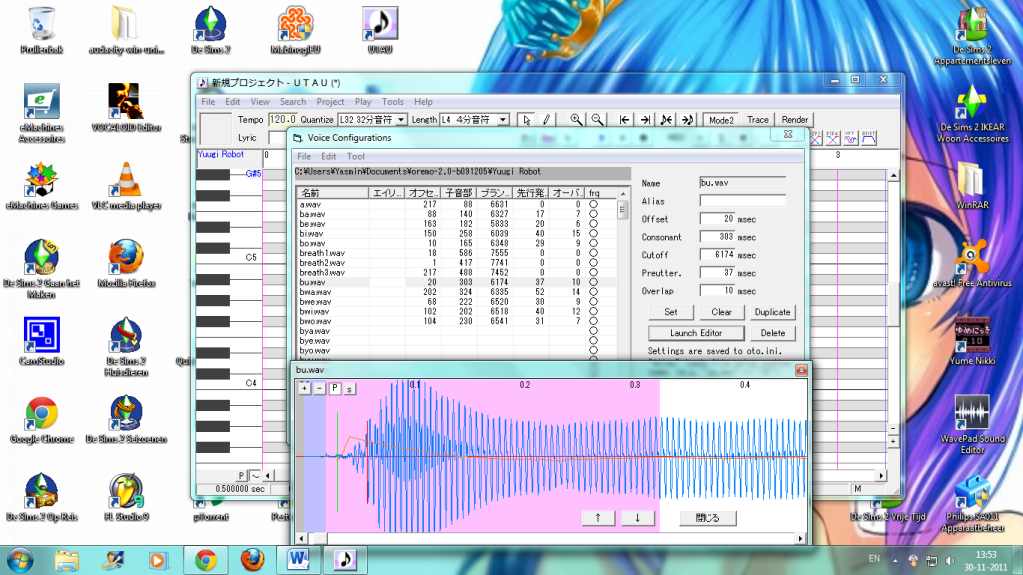Open the Quantize dropdown
The width and height of the screenshot is (1023, 575).
(401, 120)
